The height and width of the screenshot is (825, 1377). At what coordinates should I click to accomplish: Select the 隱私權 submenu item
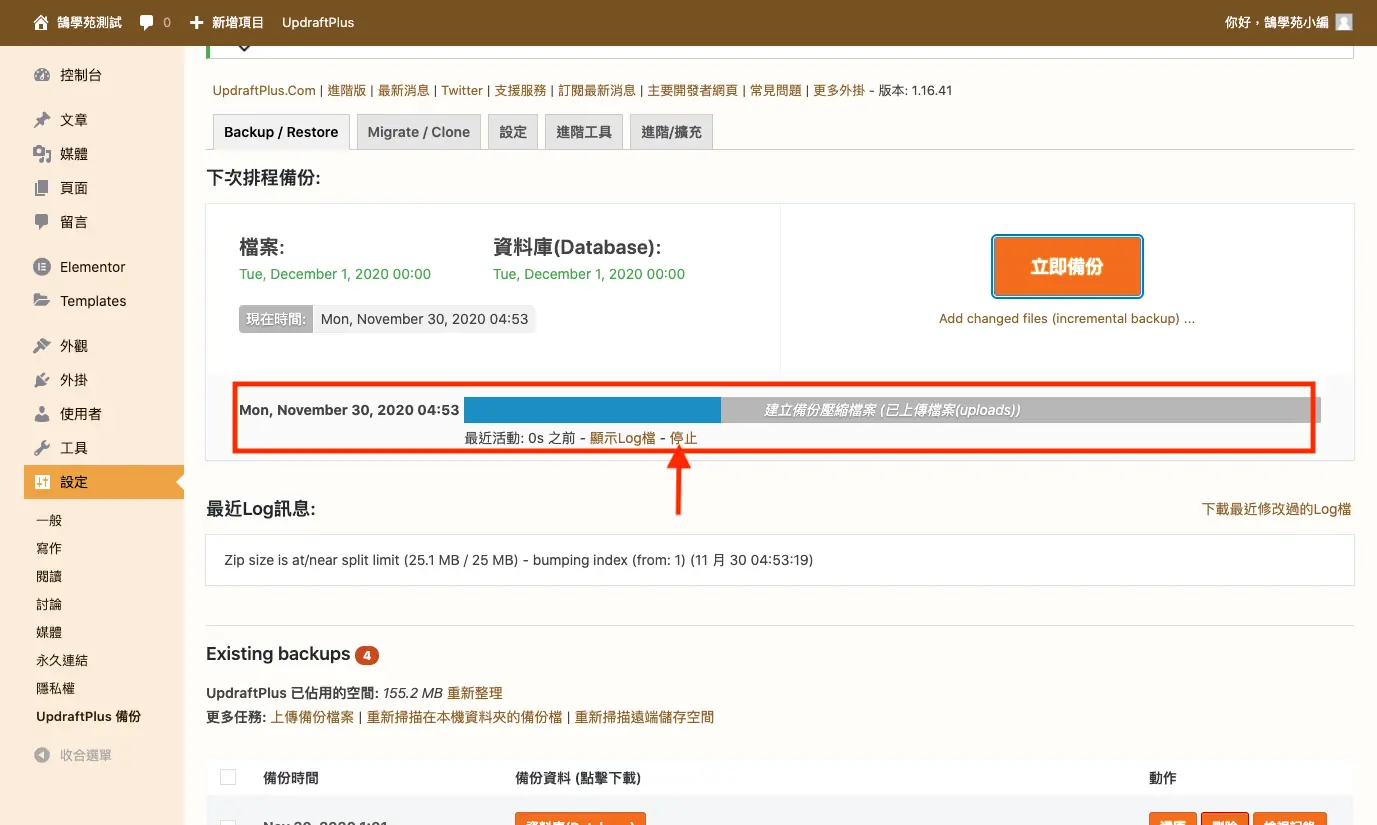(x=55, y=688)
